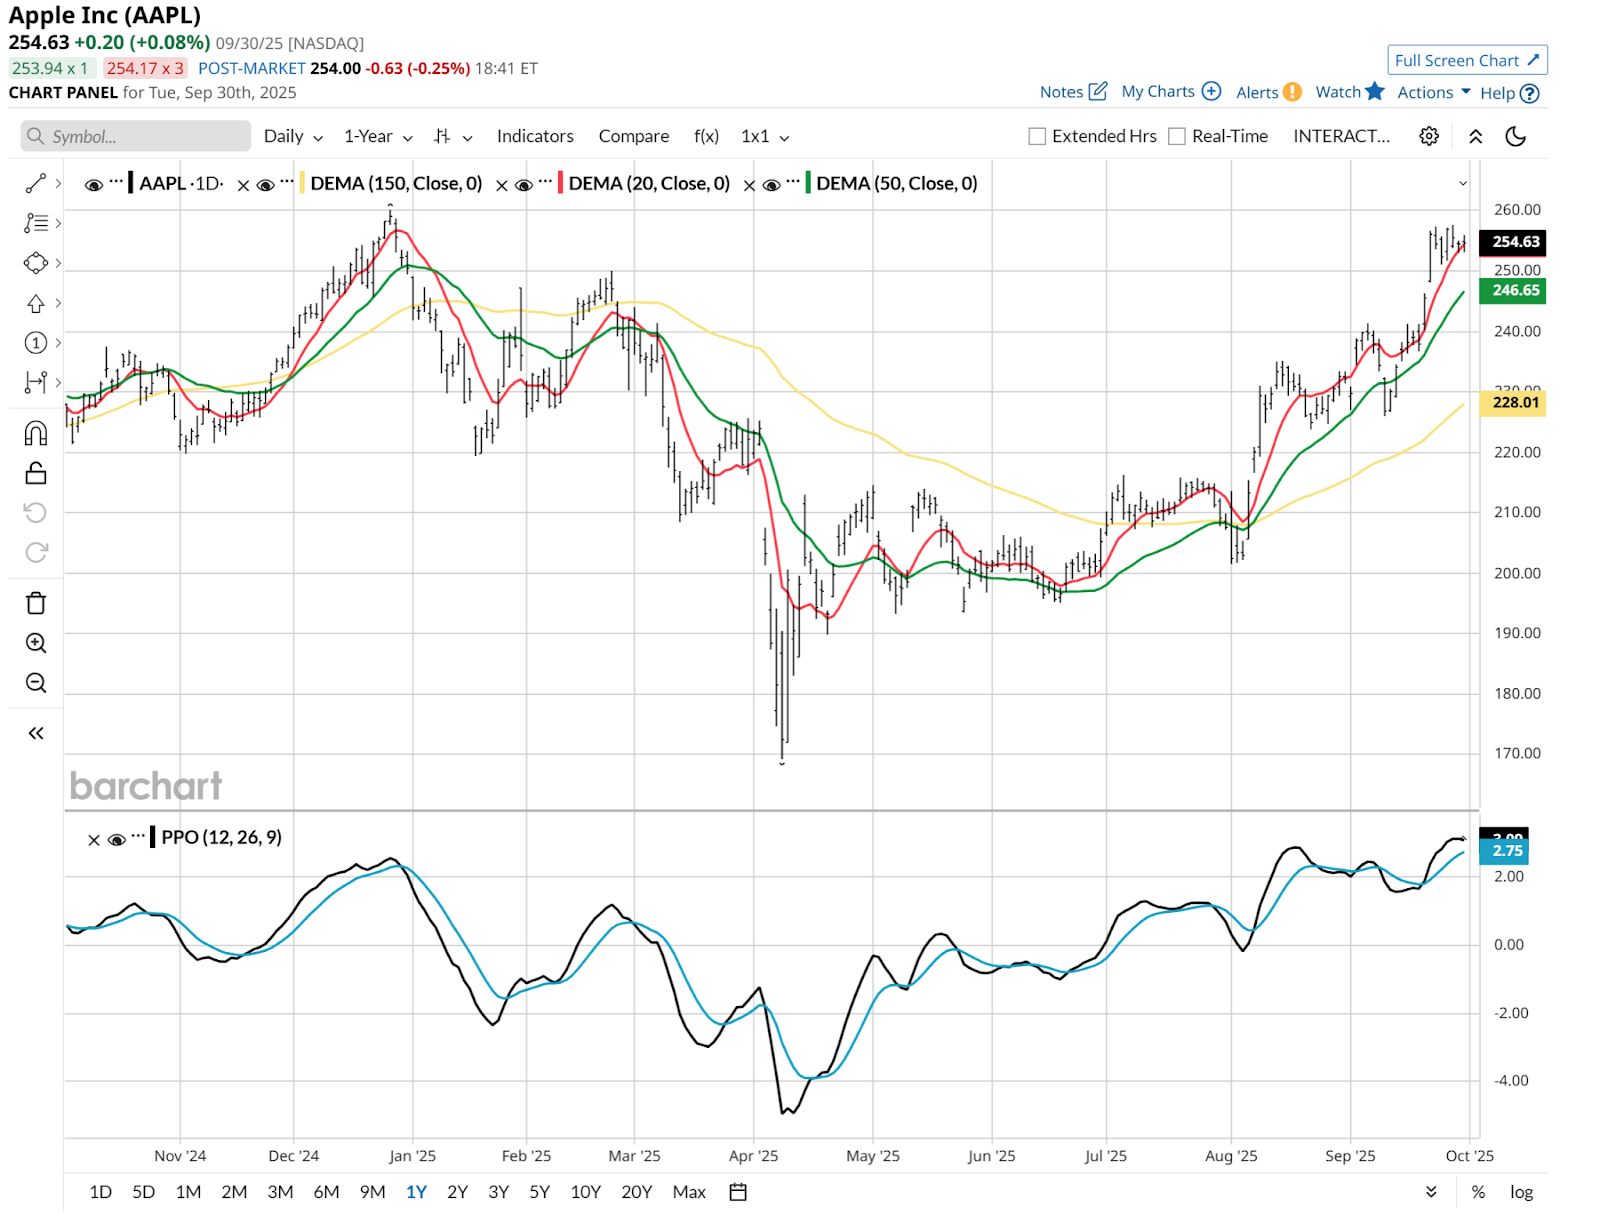Open the Daily frequency dropdown
The width and height of the screenshot is (1600, 1216).
tap(293, 136)
